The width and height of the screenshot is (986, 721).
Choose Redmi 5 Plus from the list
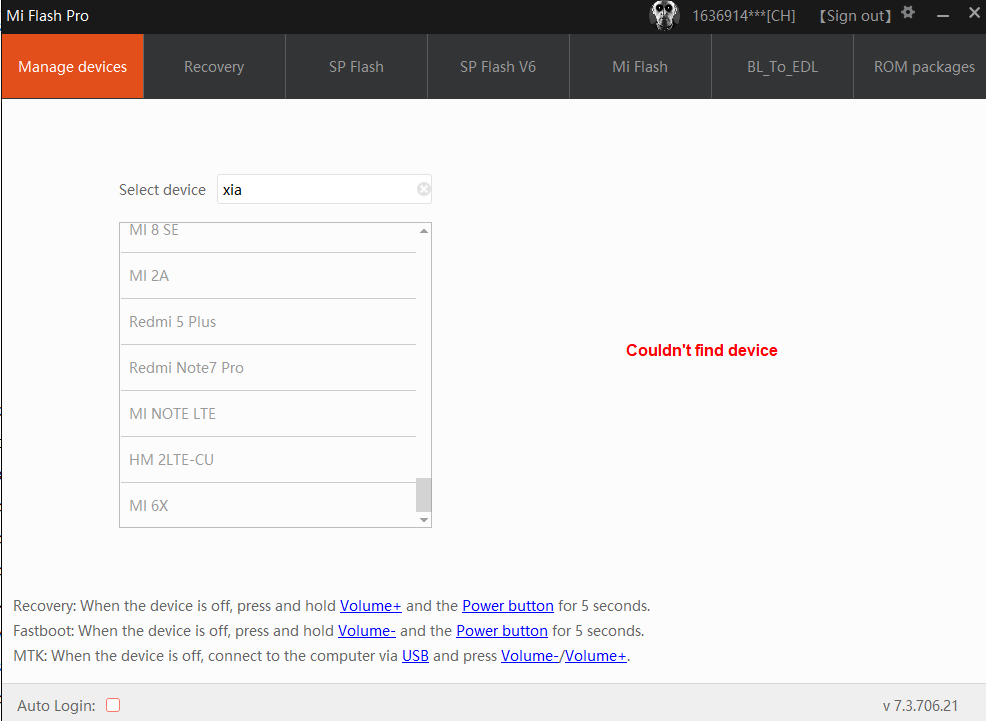[269, 322]
